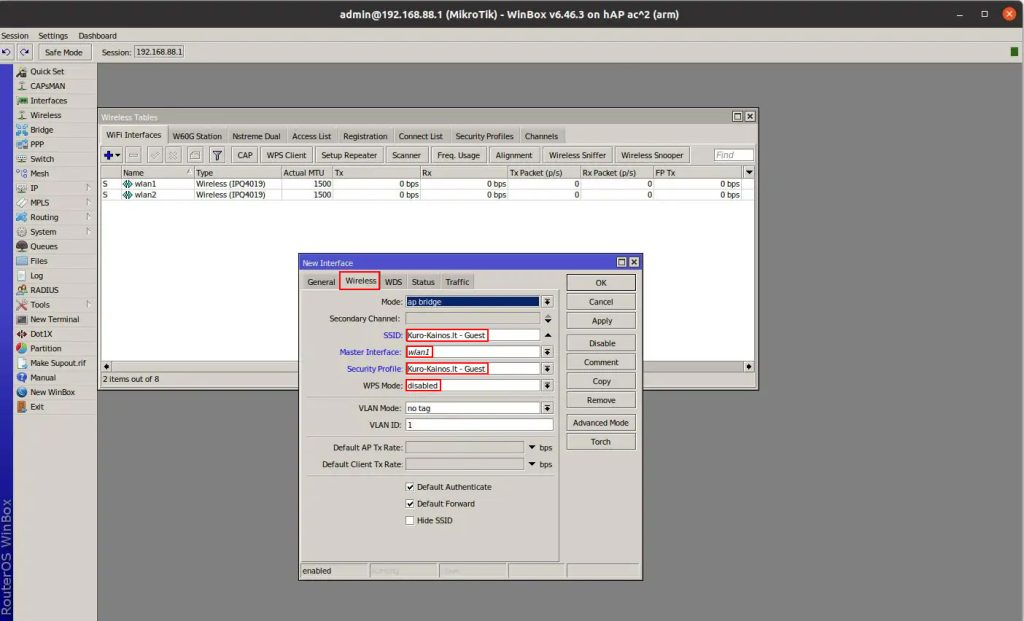Open New Terminal from sidebar
1024x621 pixels.
point(54,319)
